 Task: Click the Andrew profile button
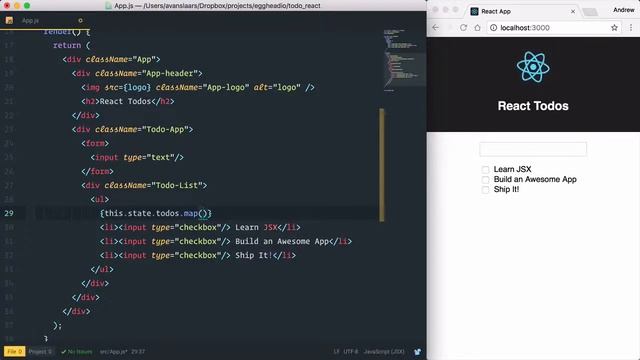coord(623,10)
